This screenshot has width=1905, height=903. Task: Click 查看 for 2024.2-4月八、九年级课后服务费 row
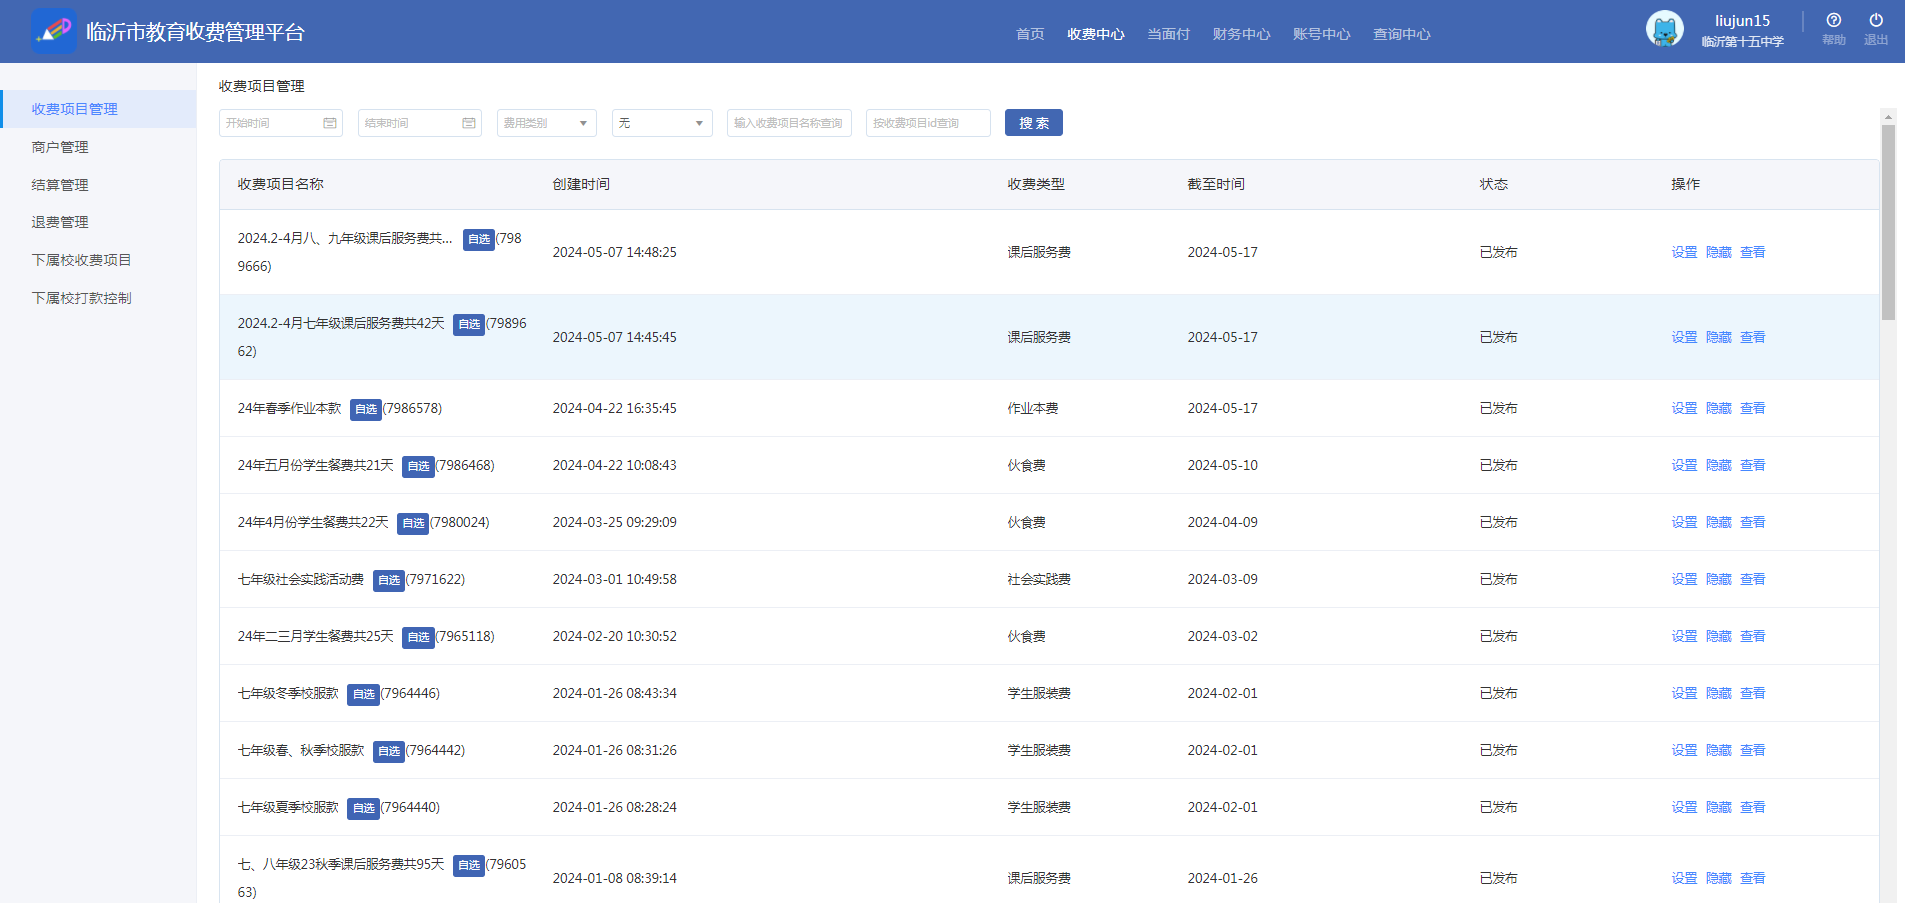(1752, 252)
